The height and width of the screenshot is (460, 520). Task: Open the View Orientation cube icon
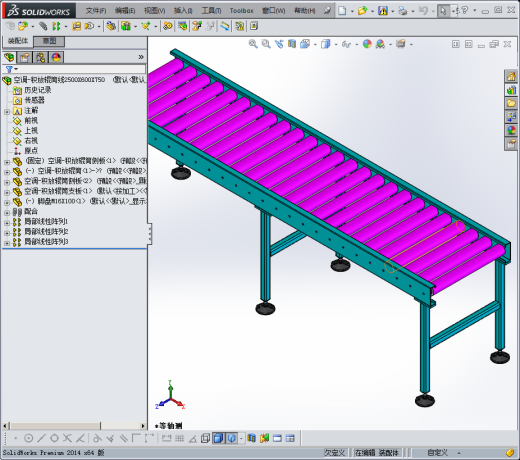click(x=305, y=44)
